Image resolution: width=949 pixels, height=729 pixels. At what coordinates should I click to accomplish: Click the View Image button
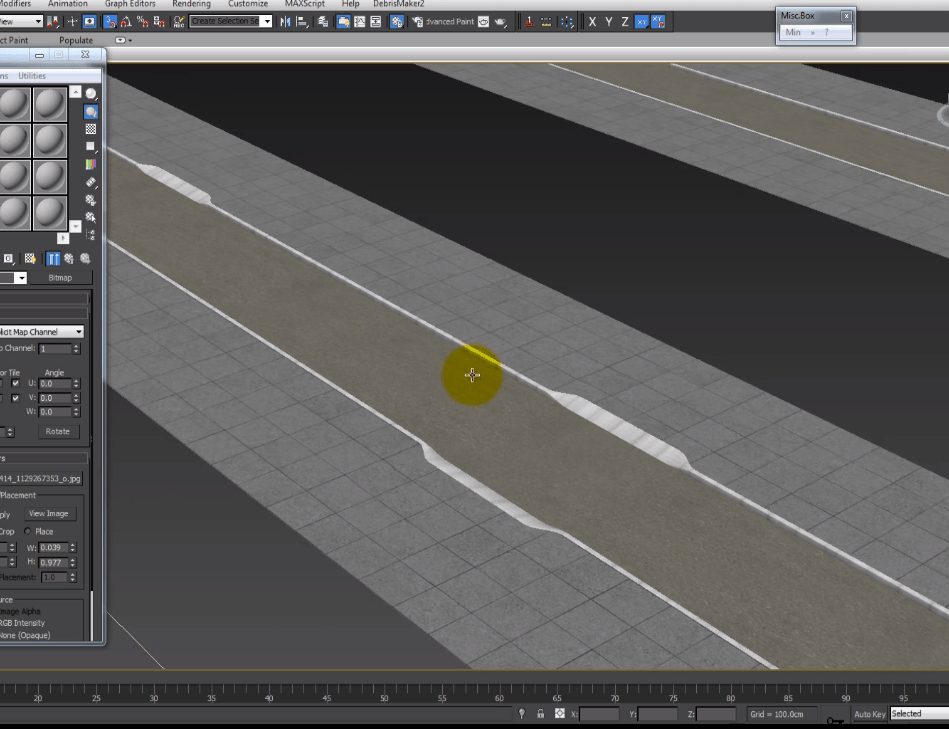[x=49, y=513]
